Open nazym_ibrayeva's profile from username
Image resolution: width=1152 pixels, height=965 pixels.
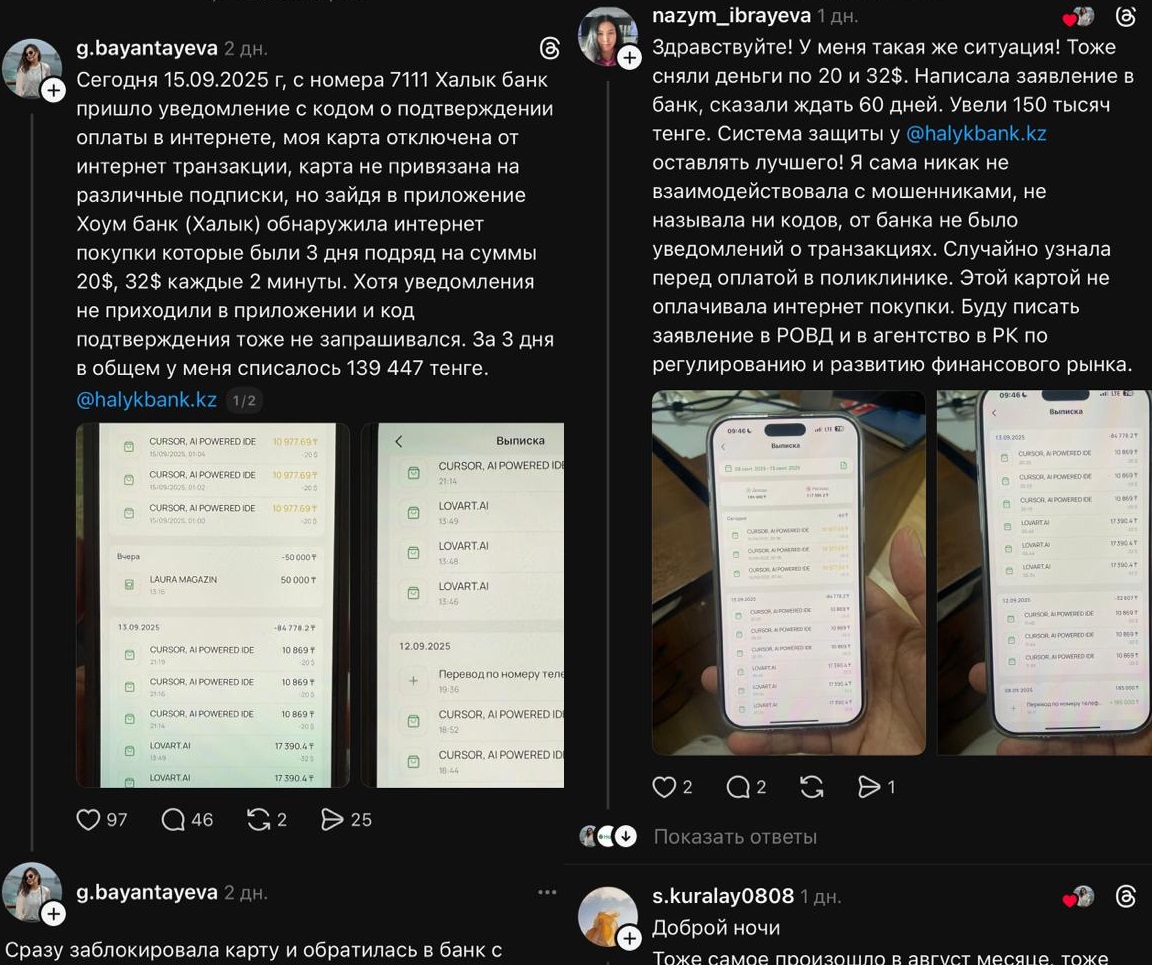pos(731,15)
